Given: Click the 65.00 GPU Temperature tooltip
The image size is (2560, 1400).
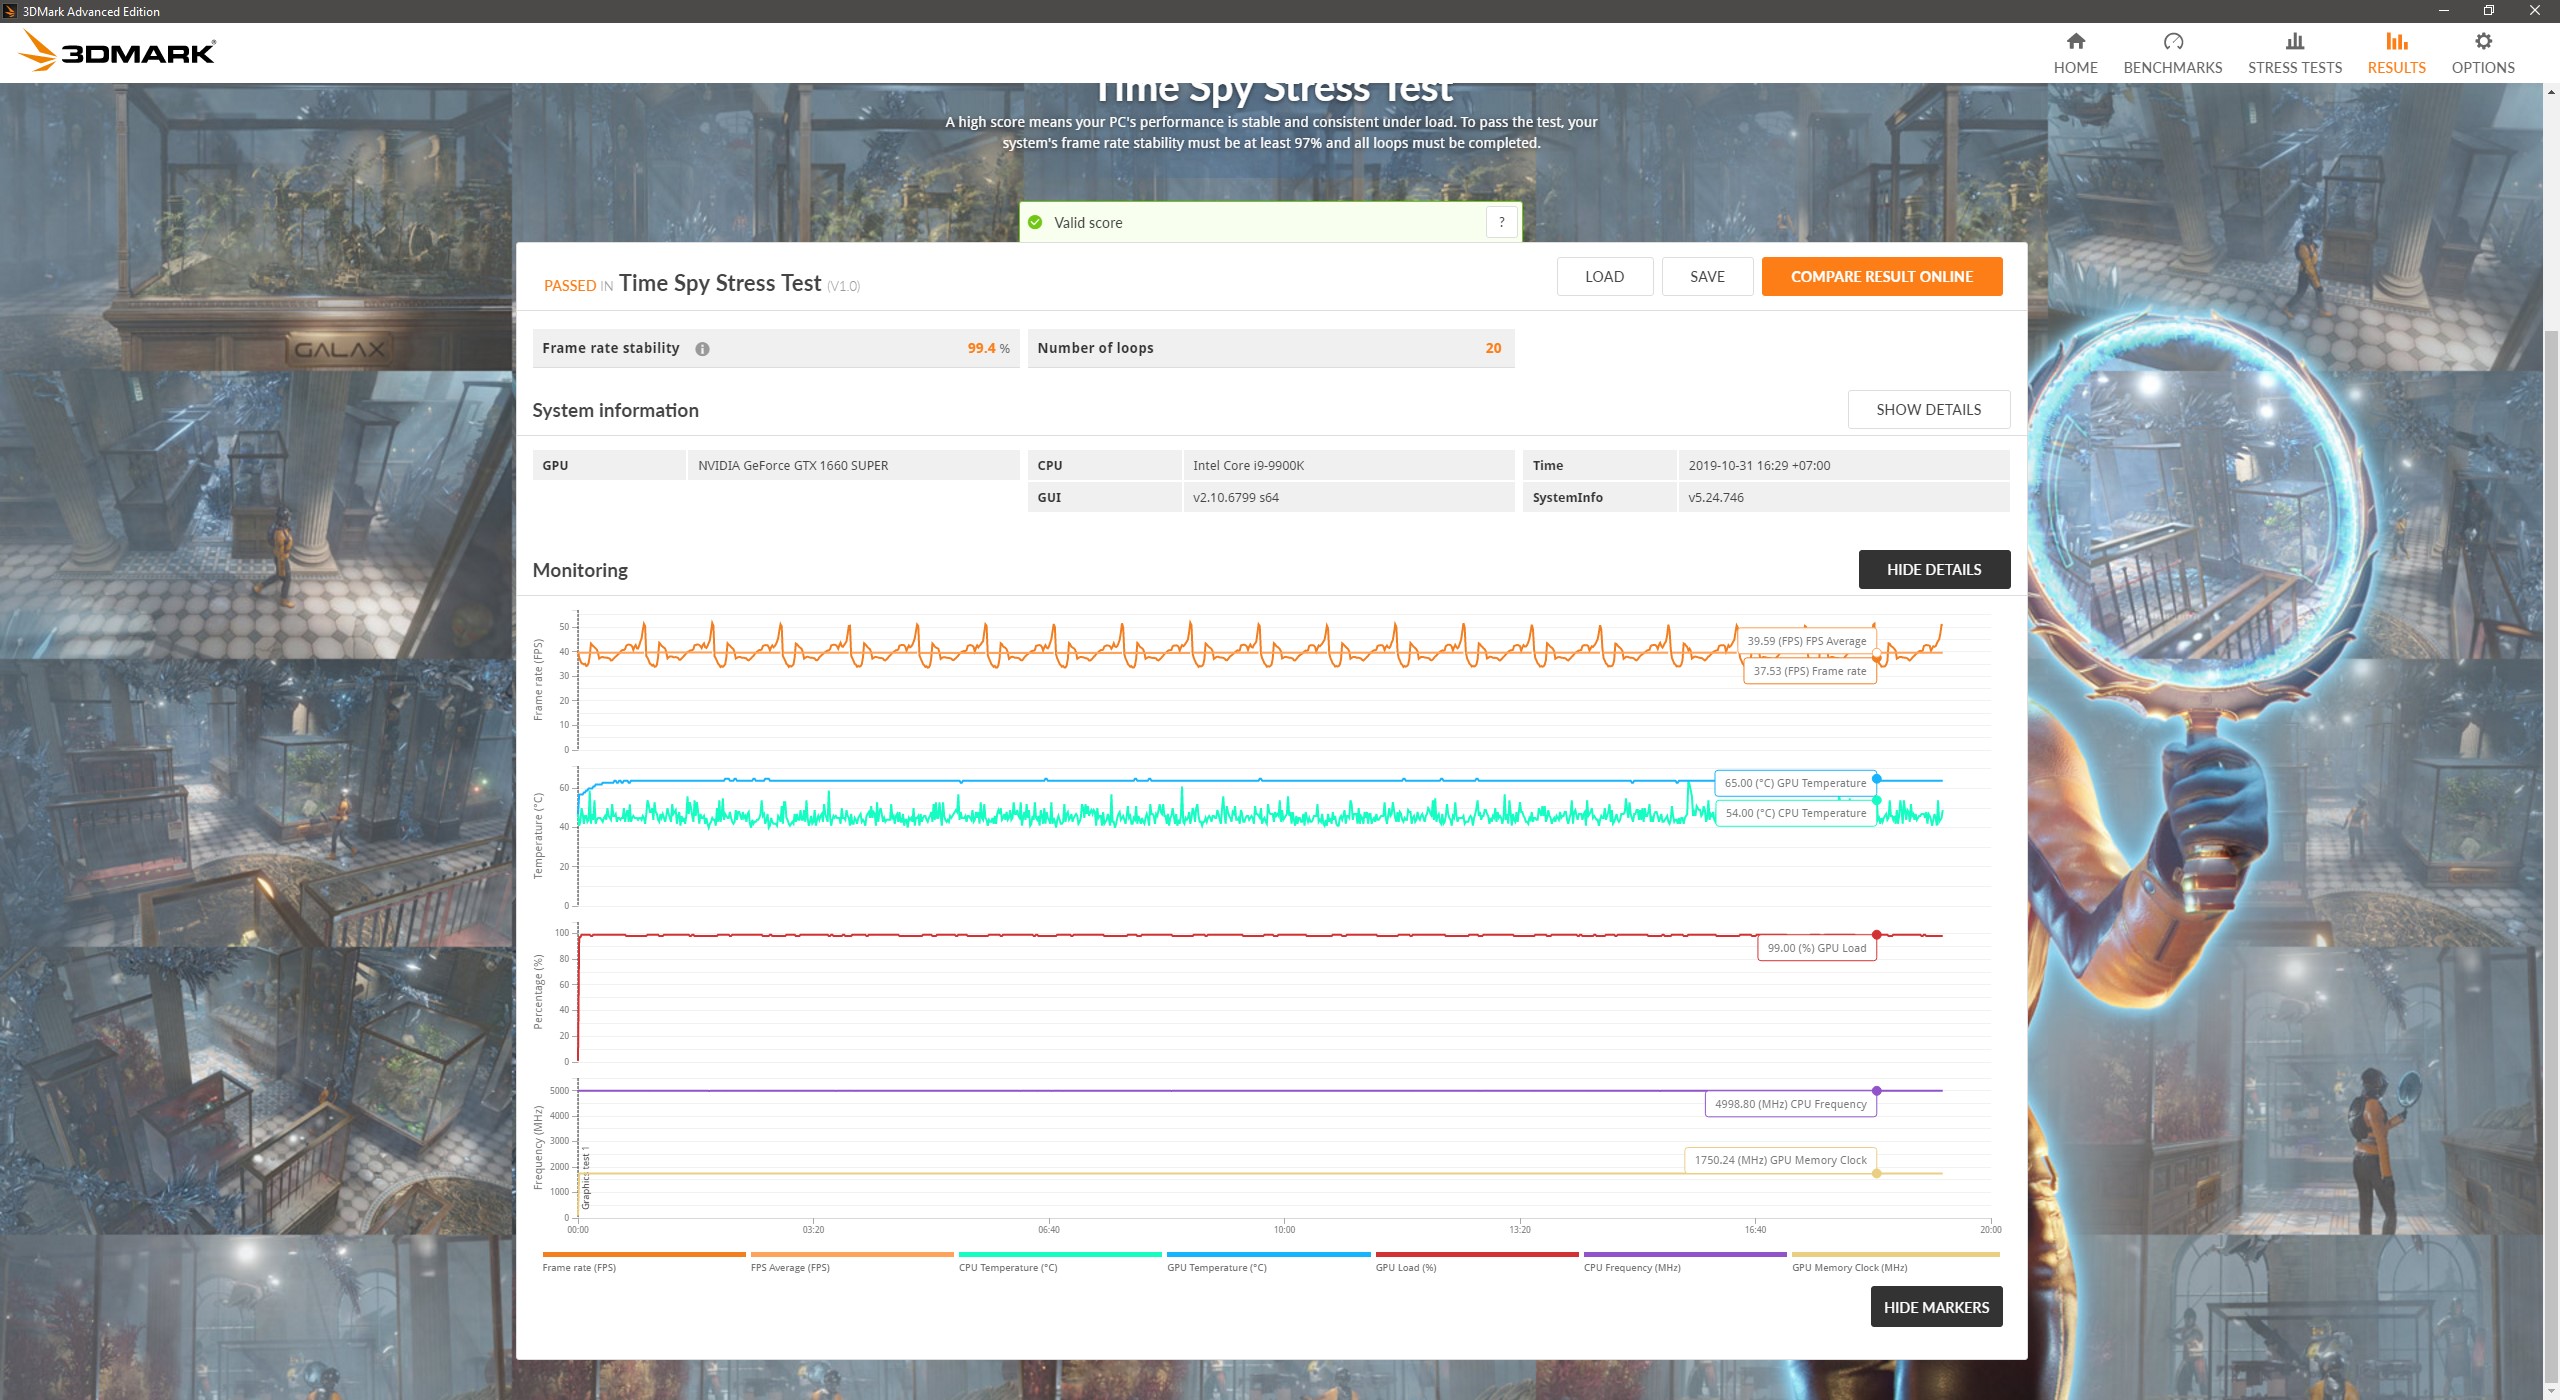Looking at the screenshot, I should (x=1795, y=784).
